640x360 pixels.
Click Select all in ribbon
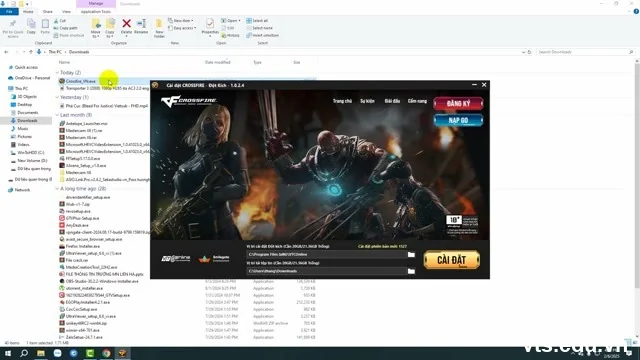(x=257, y=20)
